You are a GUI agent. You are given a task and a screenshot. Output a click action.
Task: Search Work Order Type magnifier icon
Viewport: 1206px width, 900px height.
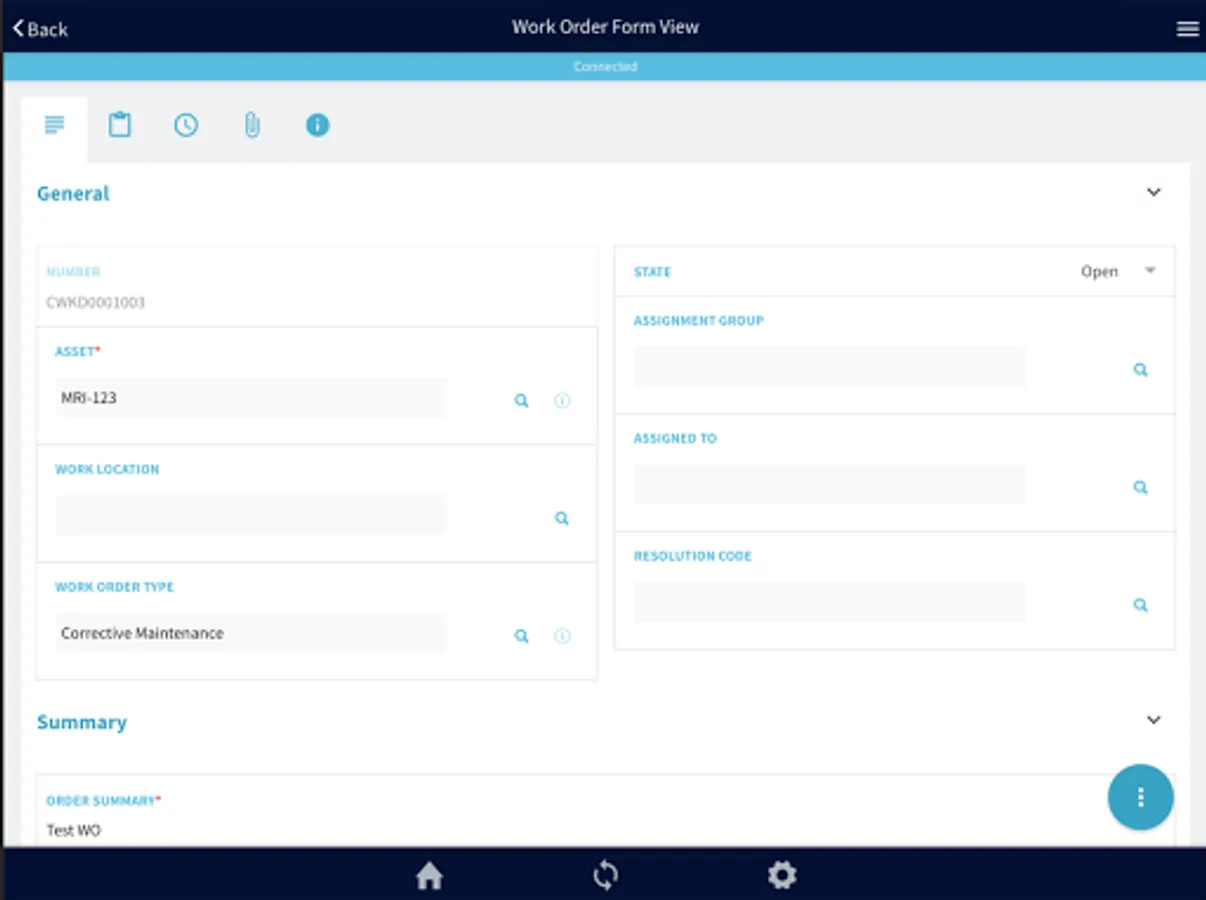[521, 636]
